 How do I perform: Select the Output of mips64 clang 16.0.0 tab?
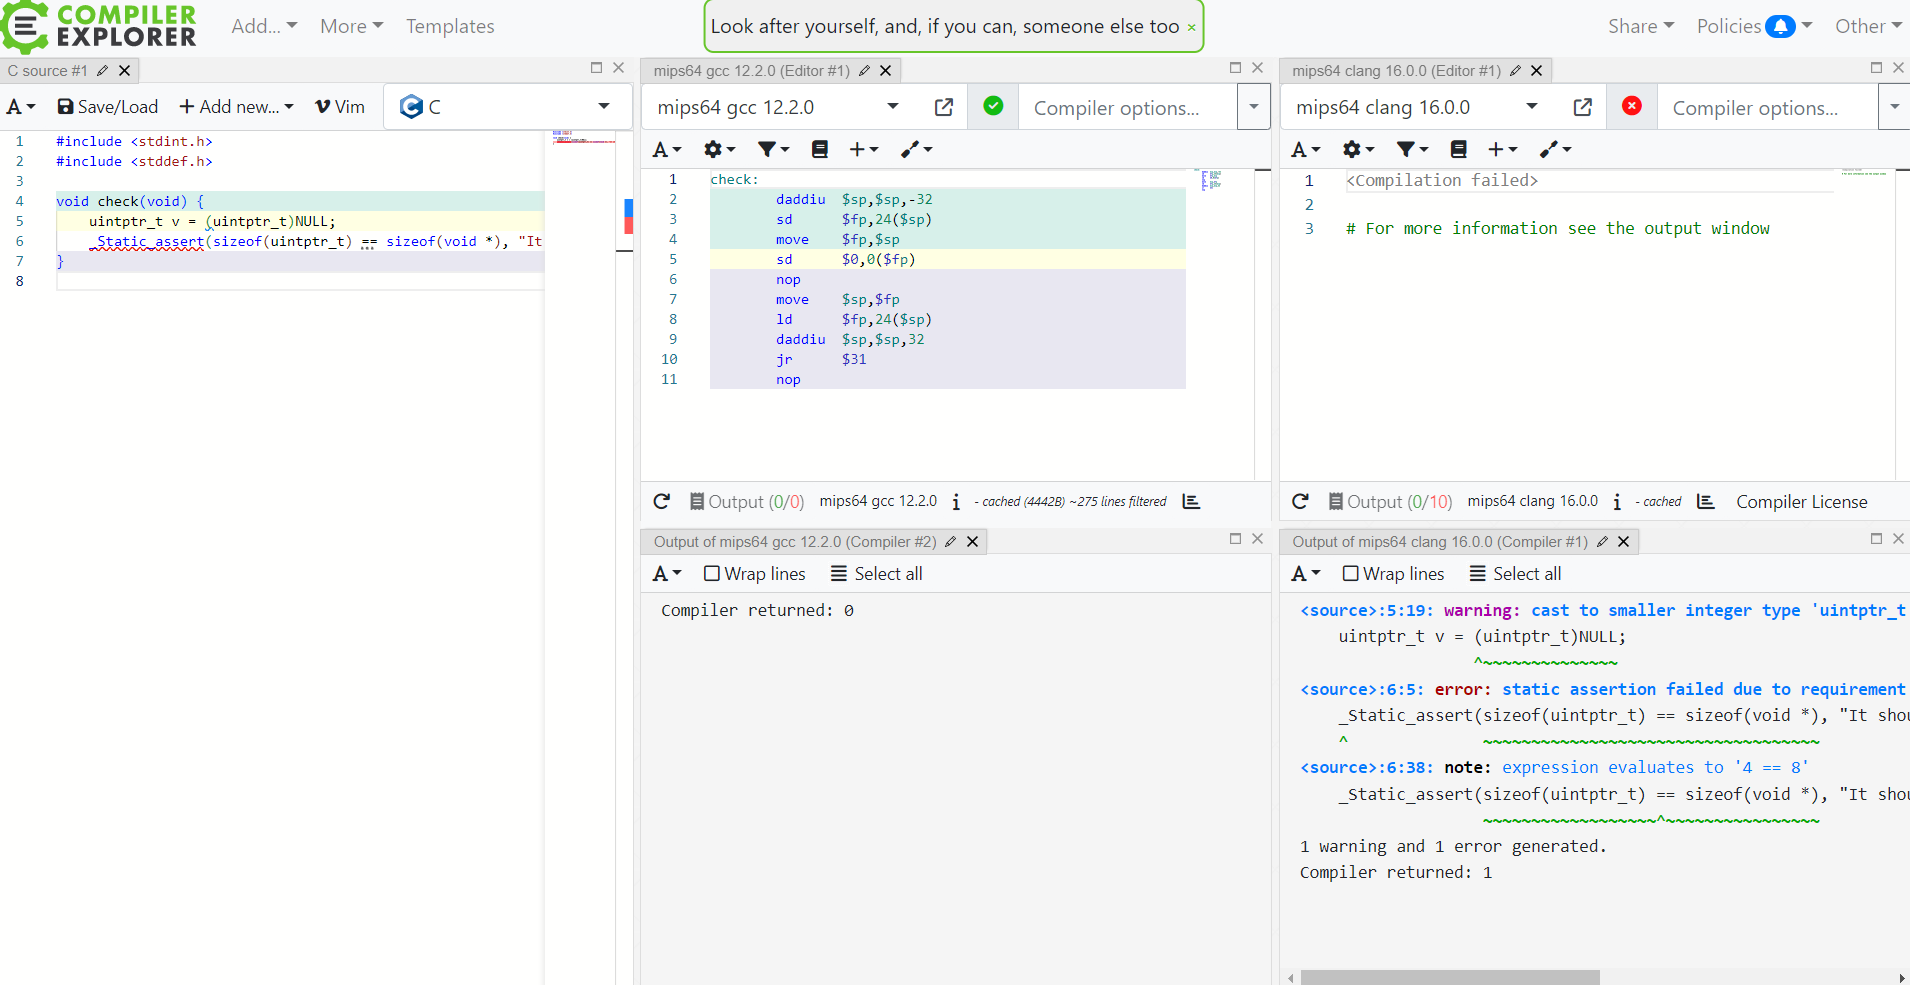1439,542
